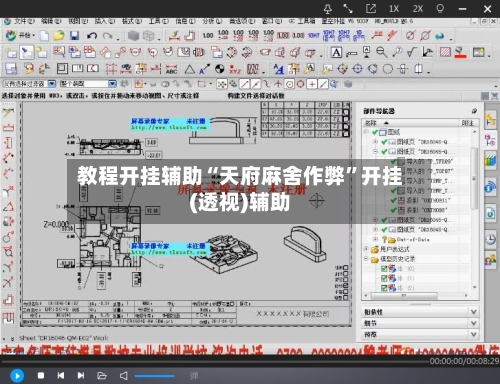The image size is (500, 384).
Task: Collapse the 模型历史记录 tree node
Action: tap(367, 259)
